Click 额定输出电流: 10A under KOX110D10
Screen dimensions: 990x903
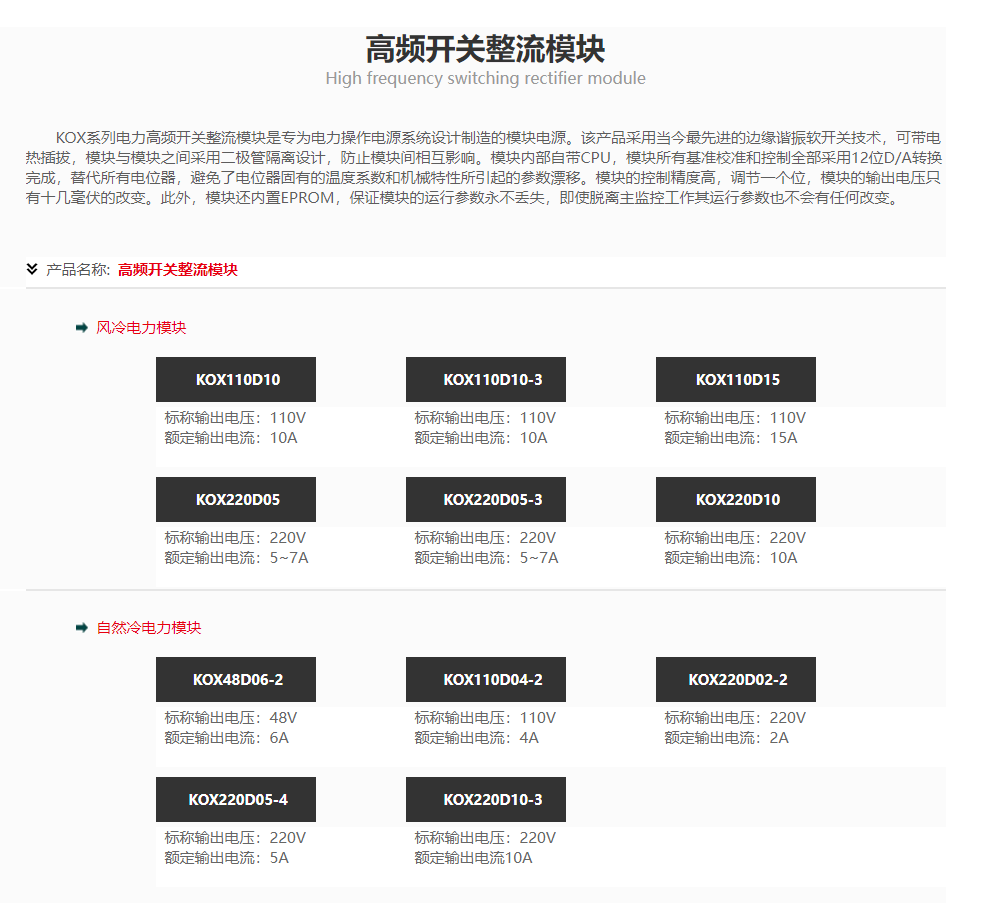coord(231,438)
